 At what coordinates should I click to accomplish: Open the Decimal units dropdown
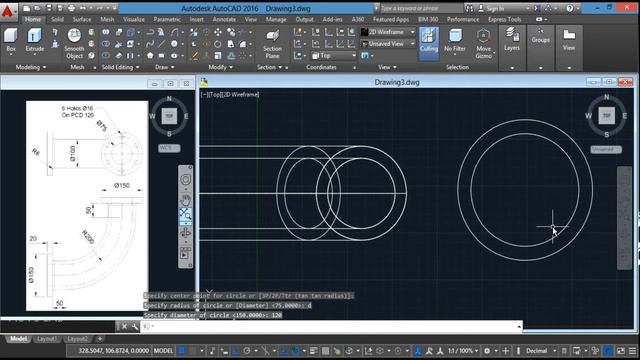[540, 351]
